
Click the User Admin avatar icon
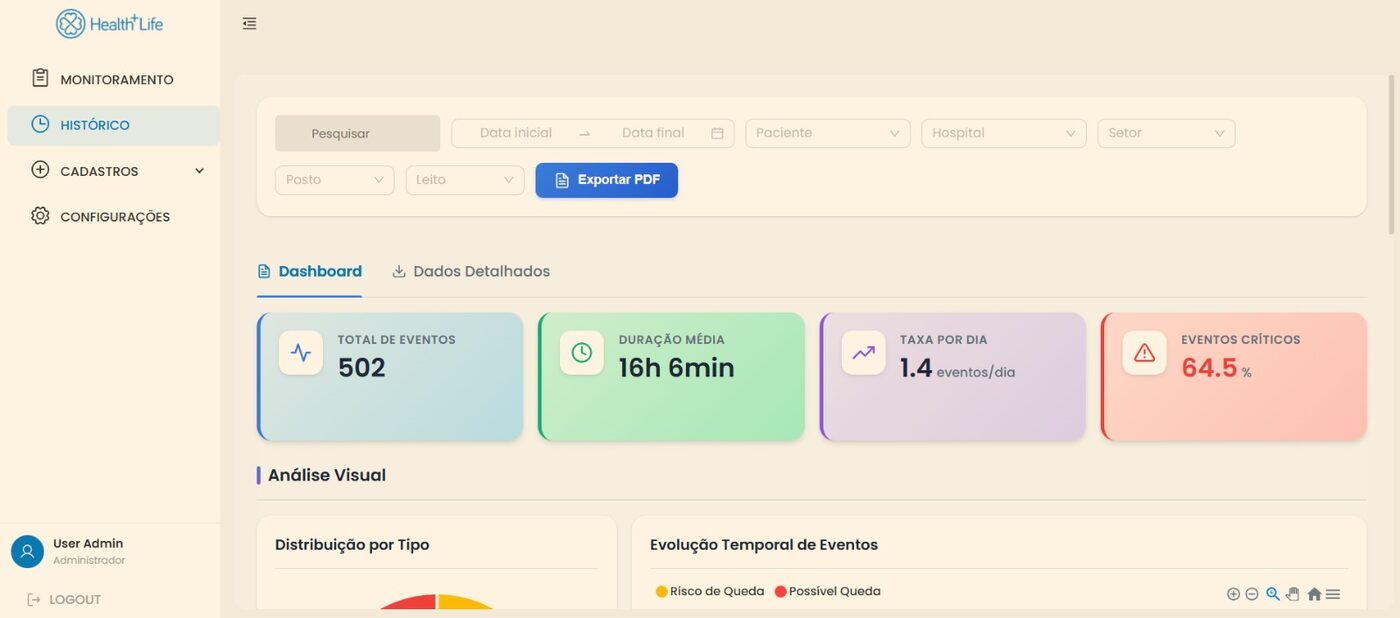pos(27,551)
